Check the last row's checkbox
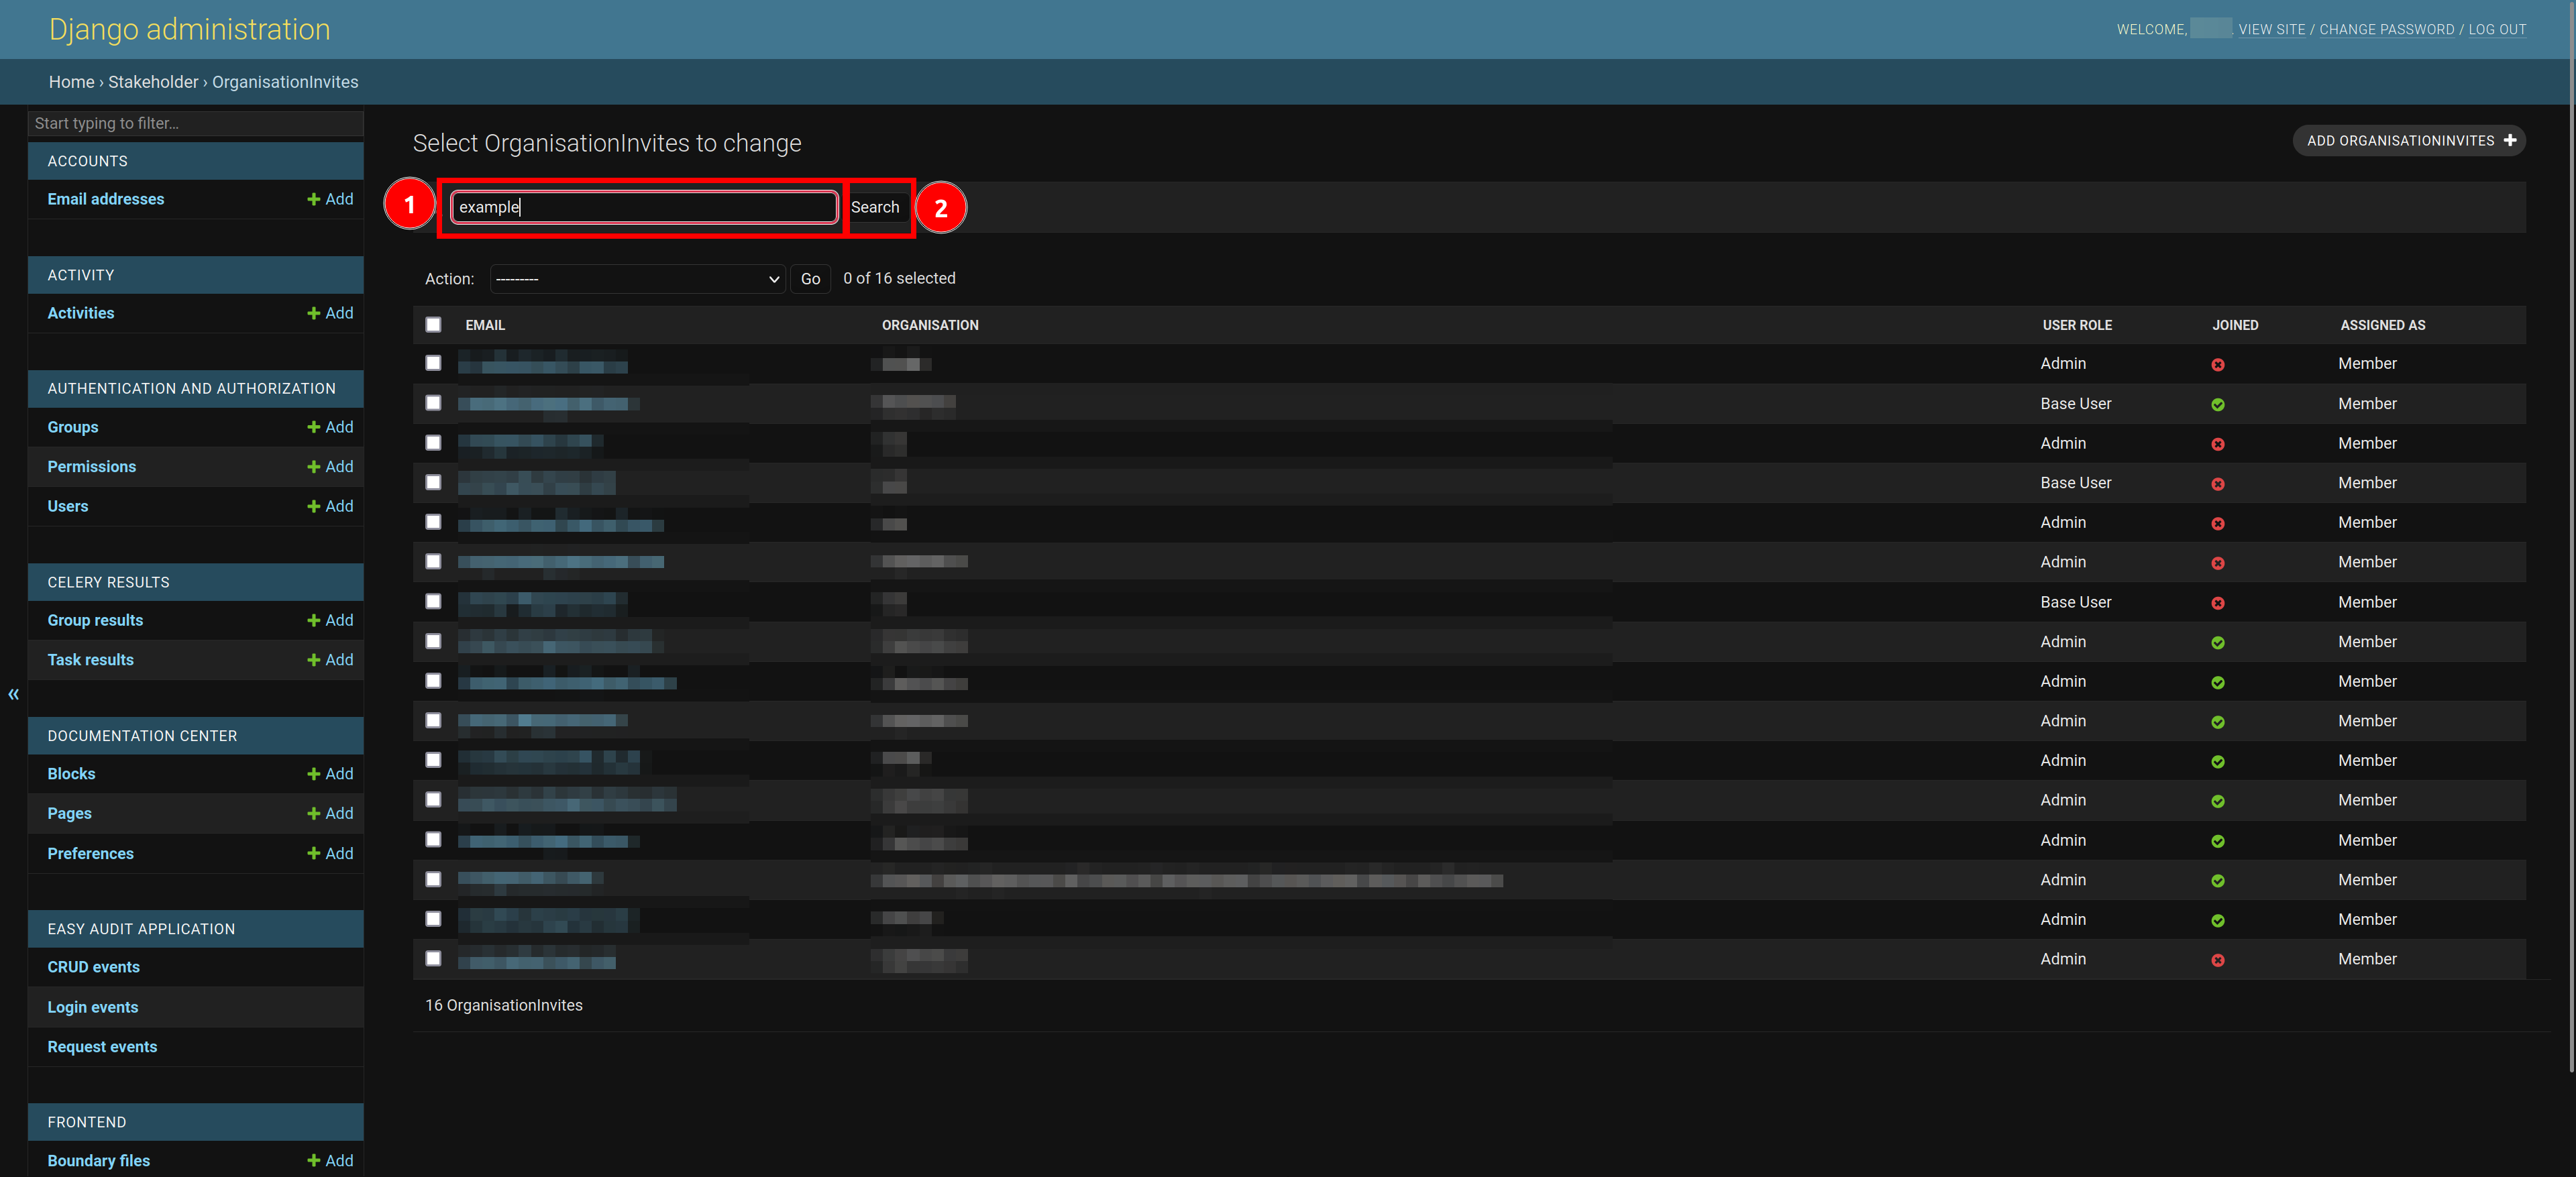This screenshot has width=2576, height=1177. click(433, 958)
